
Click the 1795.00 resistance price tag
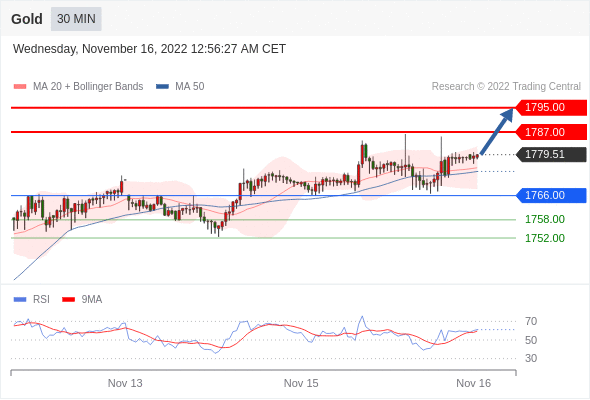[551, 108]
